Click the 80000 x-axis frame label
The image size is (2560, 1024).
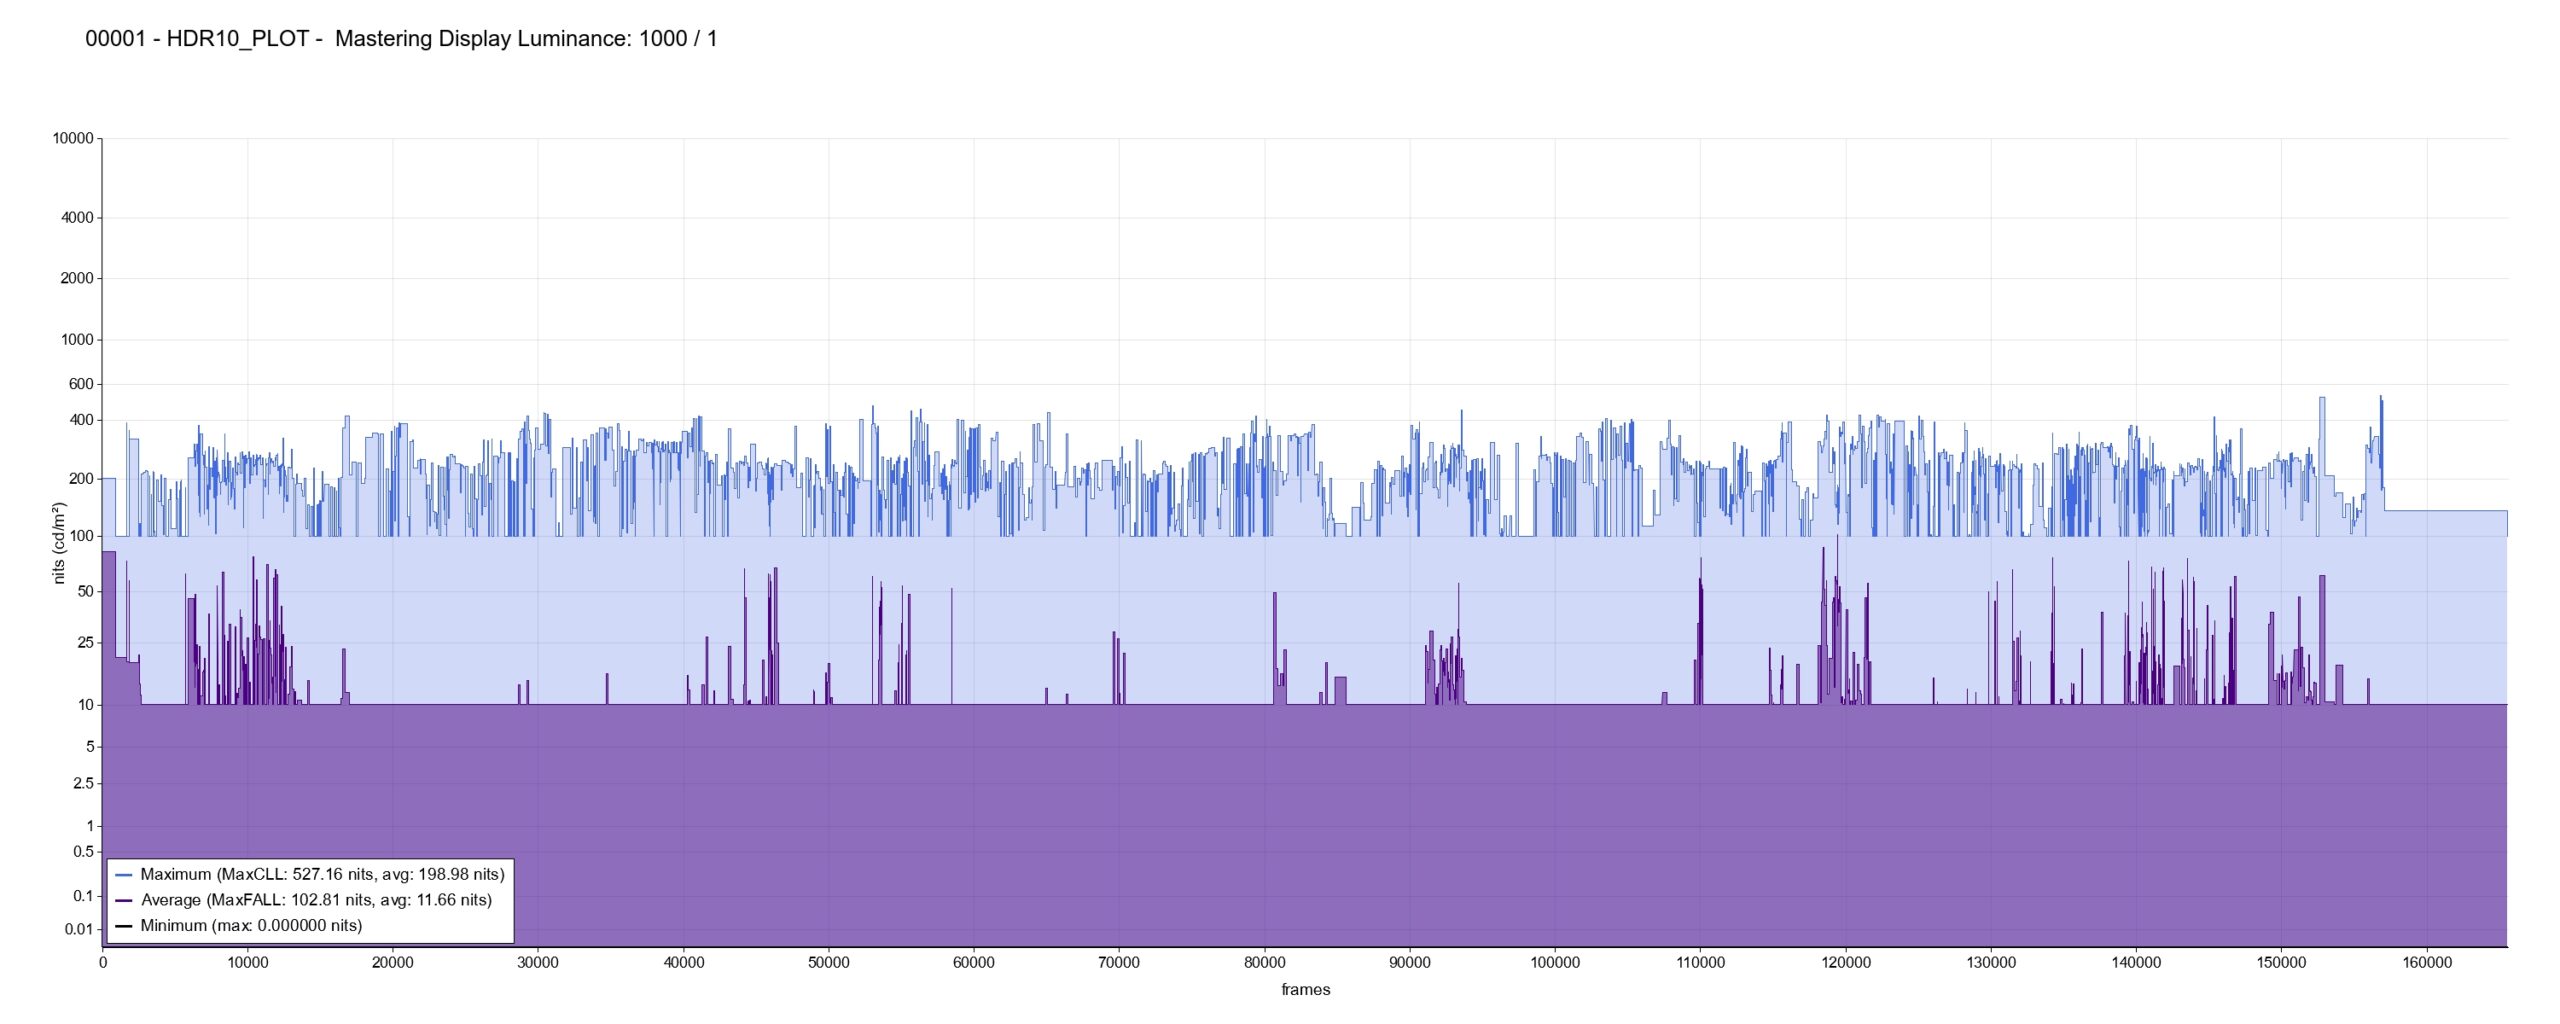pyautogui.click(x=1265, y=963)
